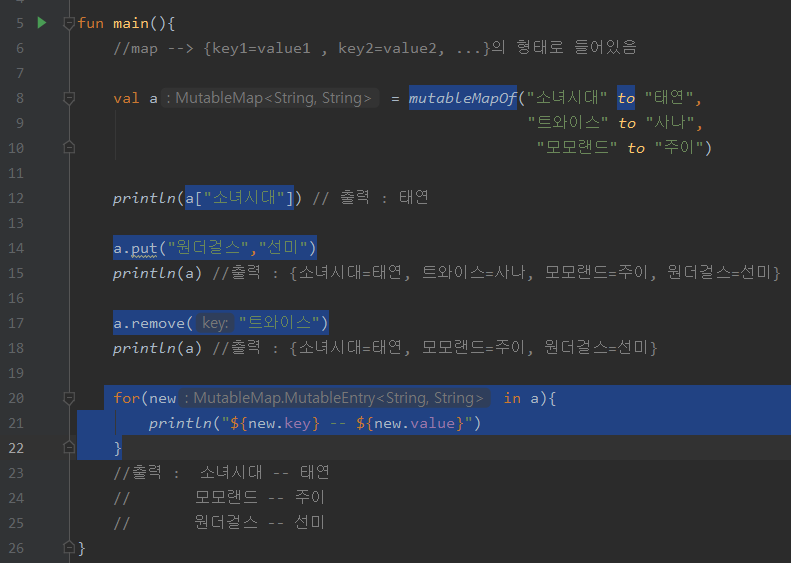Click the "태연" value string
The image size is (791, 563).
(668, 97)
